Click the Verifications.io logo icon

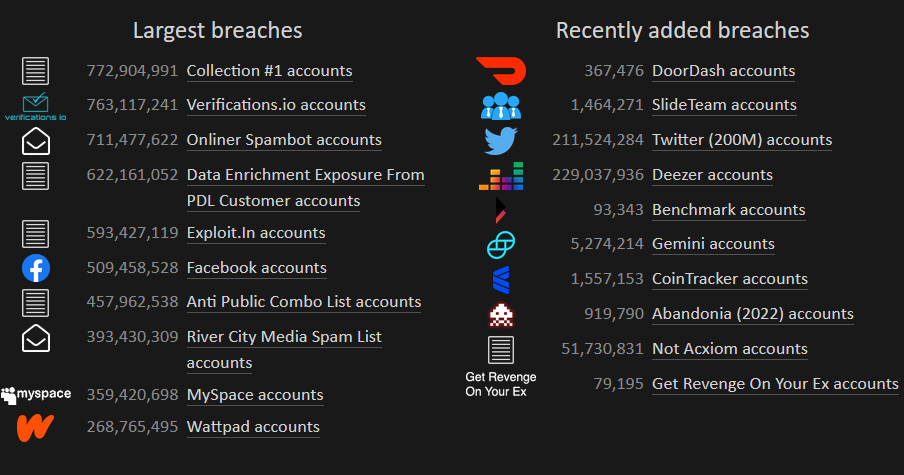tap(36, 107)
